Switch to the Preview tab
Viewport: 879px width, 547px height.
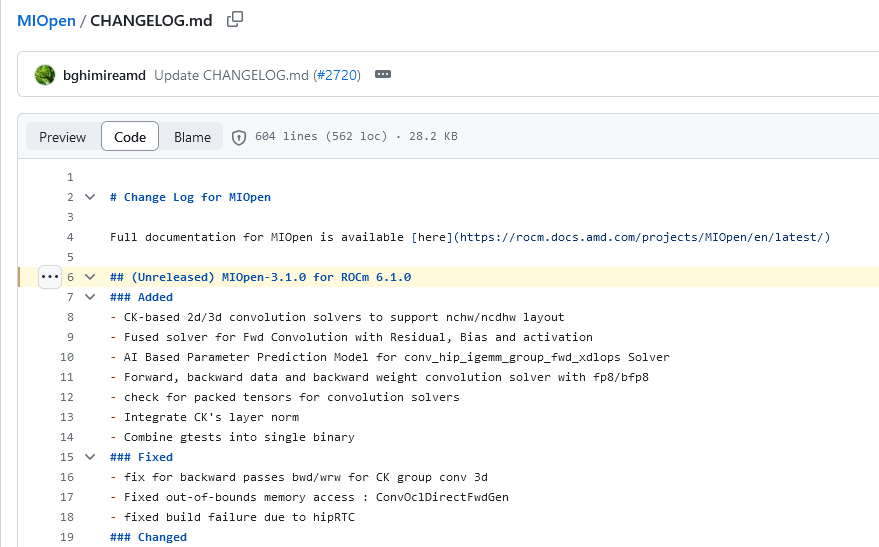(x=63, y=137)
